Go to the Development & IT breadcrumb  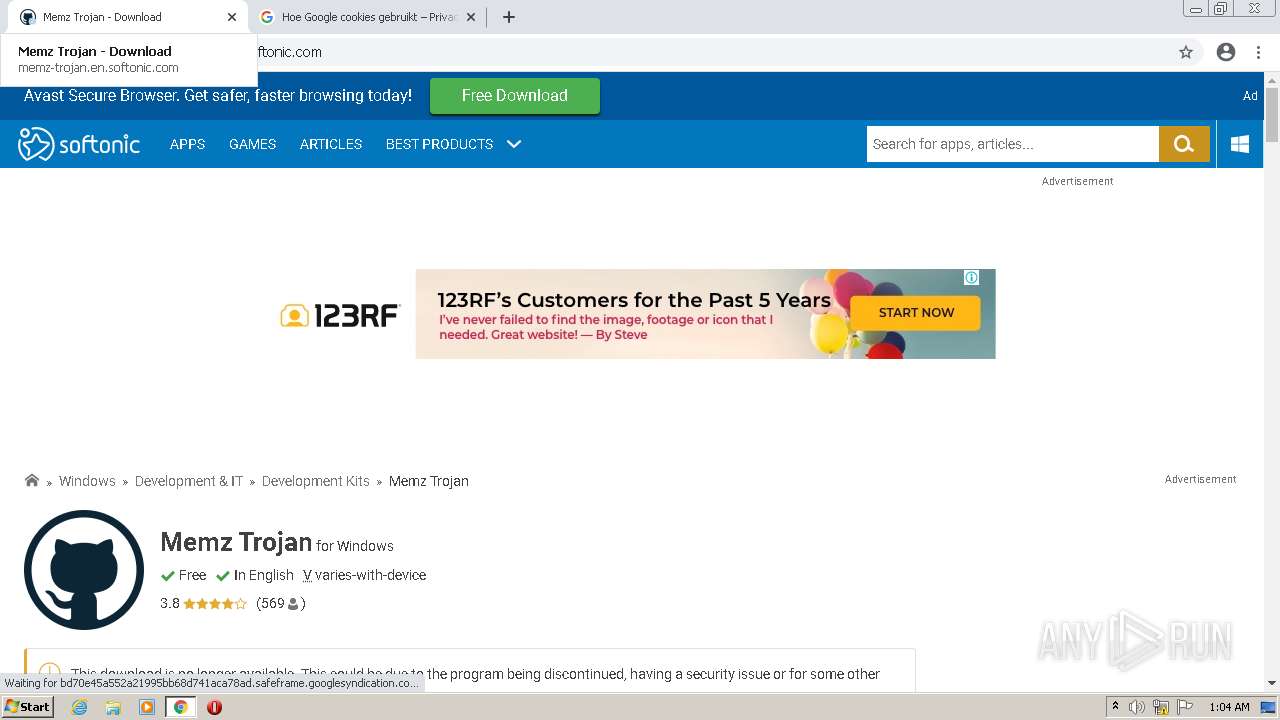click(x=189, y=481)
